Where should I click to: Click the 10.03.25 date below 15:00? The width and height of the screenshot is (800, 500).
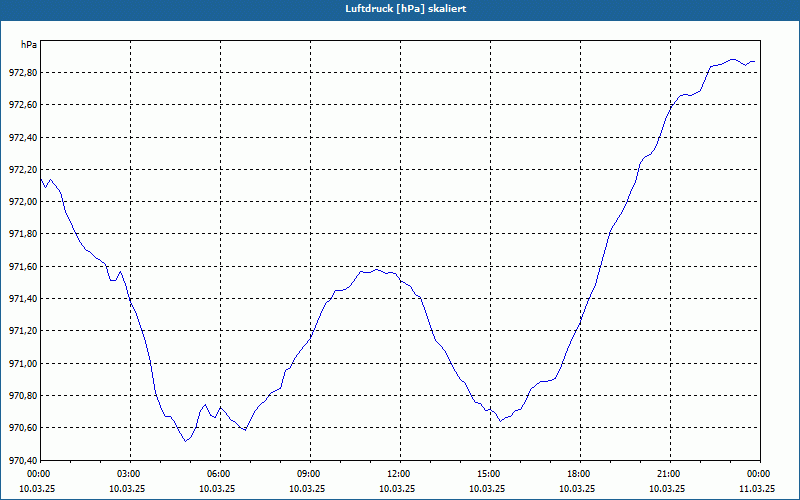click(487, 489)
